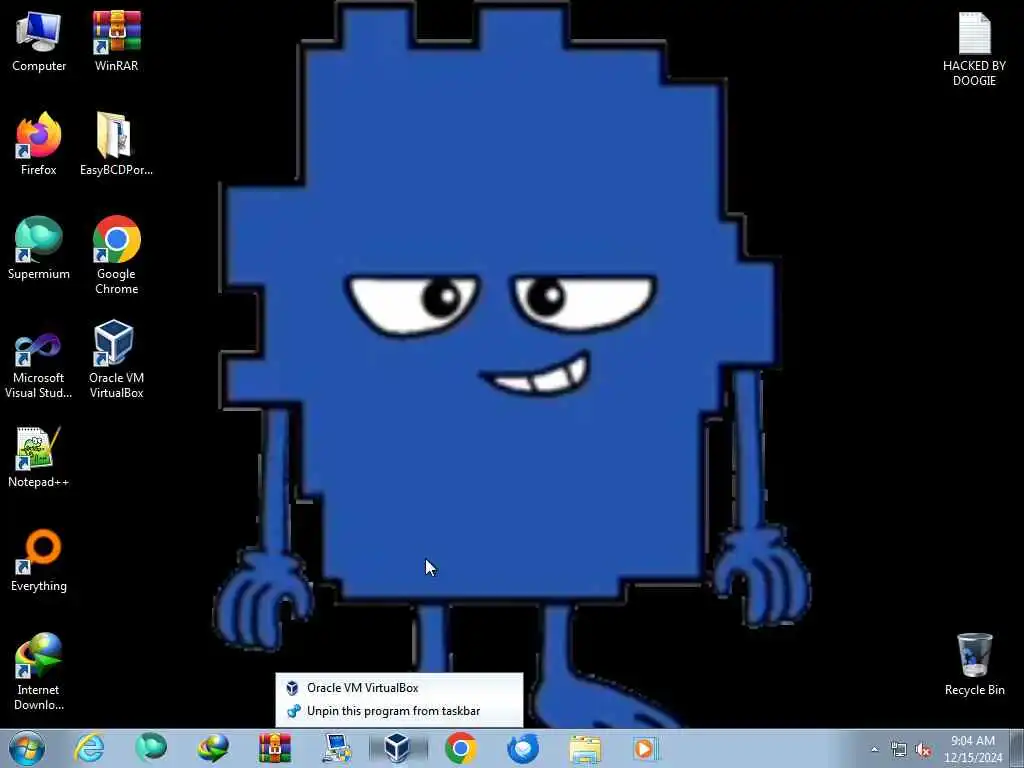This screenshot has height=768, width=1024.
Task: Select the Everything desktop shortcut
Action: click(x=39, y=560)
